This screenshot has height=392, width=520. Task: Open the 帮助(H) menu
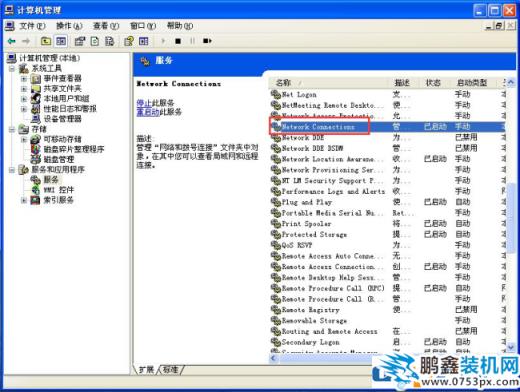coord(180,26)
